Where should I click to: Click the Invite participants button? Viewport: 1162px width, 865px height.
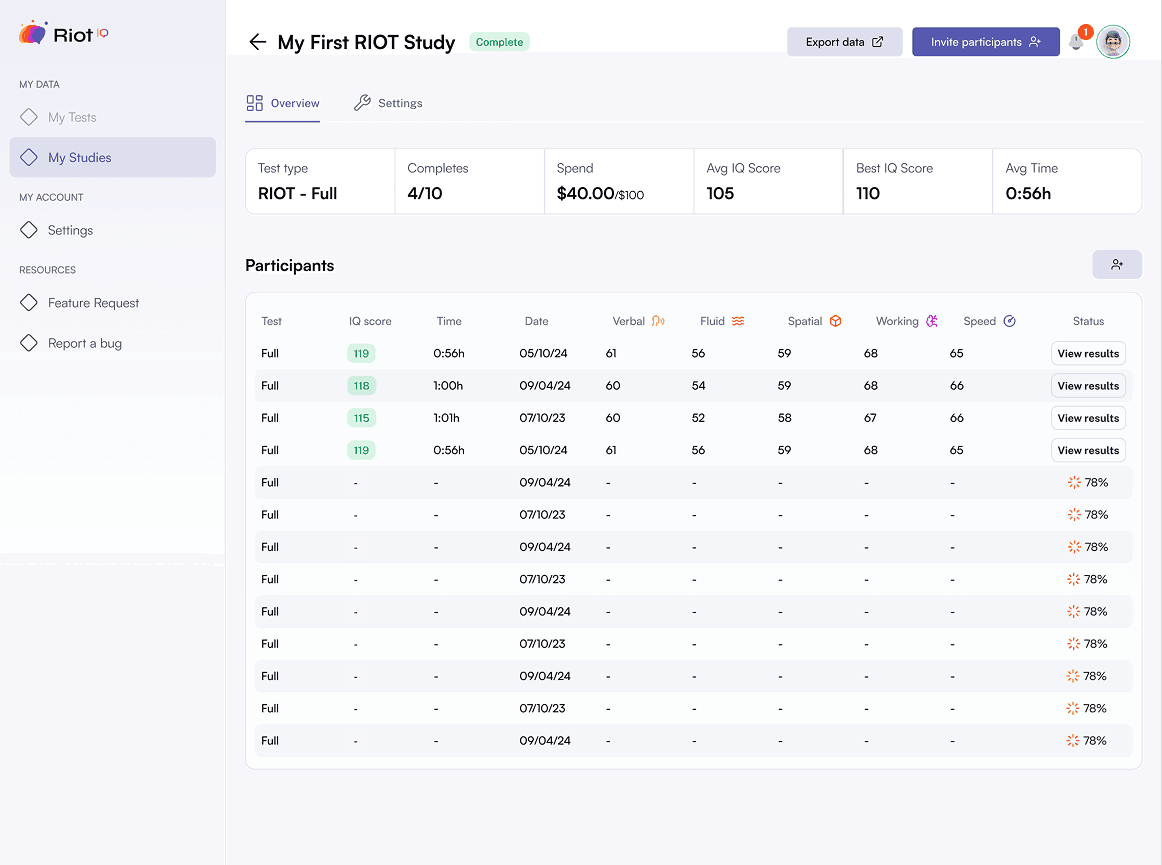[x=985, y=42]
